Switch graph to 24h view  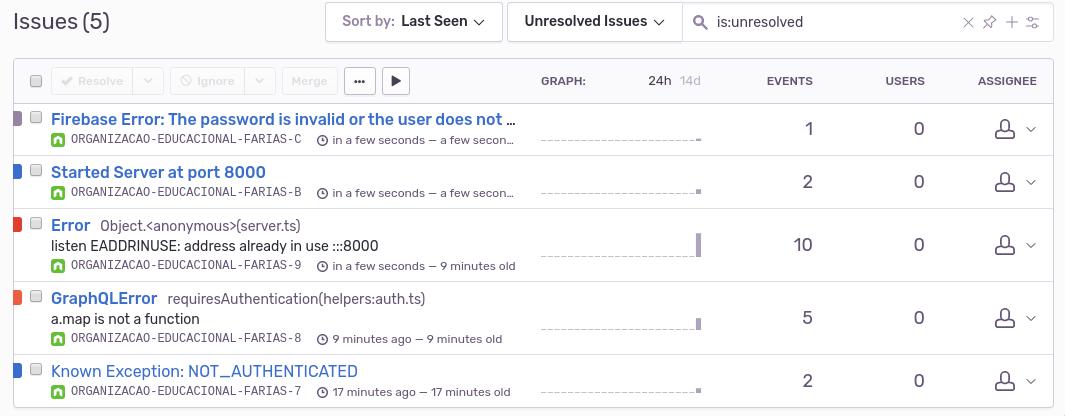pos(659,81)
